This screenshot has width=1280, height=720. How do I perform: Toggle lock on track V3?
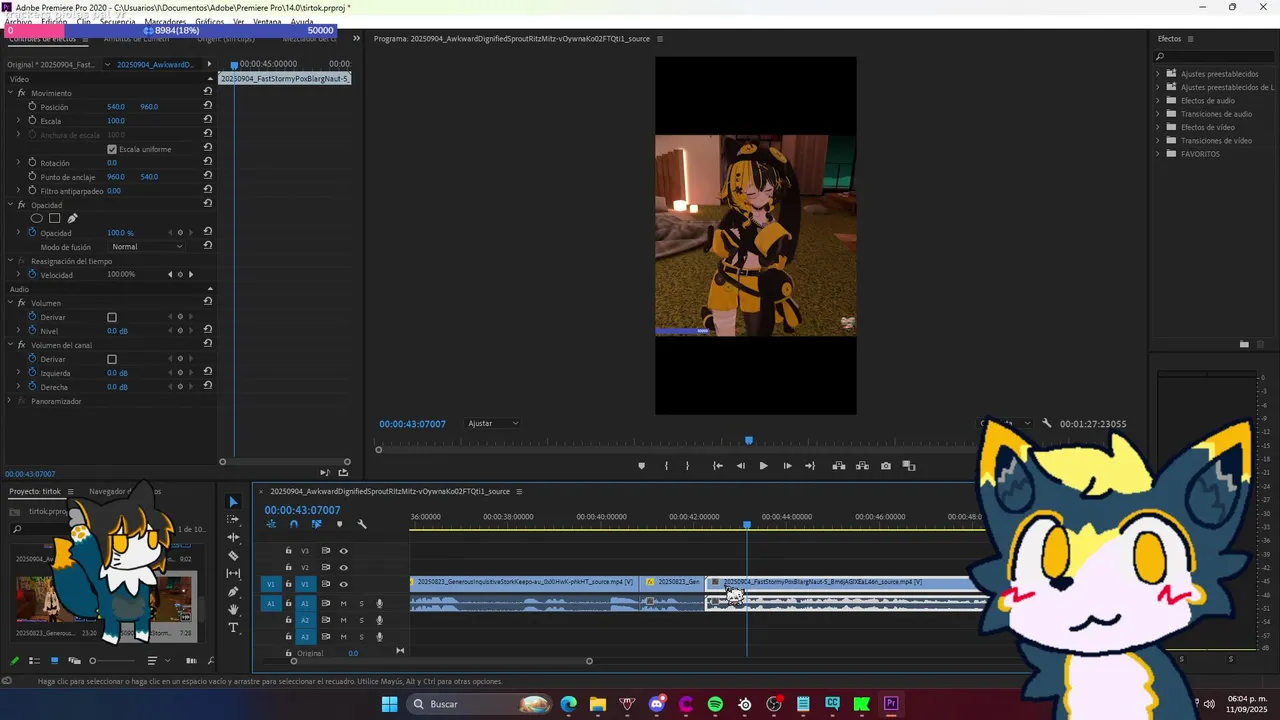pos(288,551)
